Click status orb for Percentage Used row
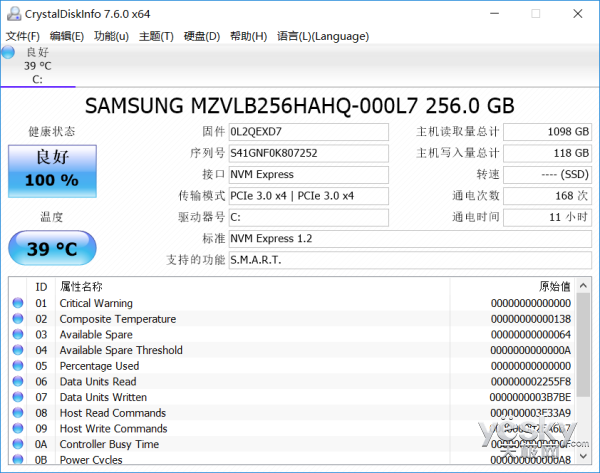 point(18,365)
